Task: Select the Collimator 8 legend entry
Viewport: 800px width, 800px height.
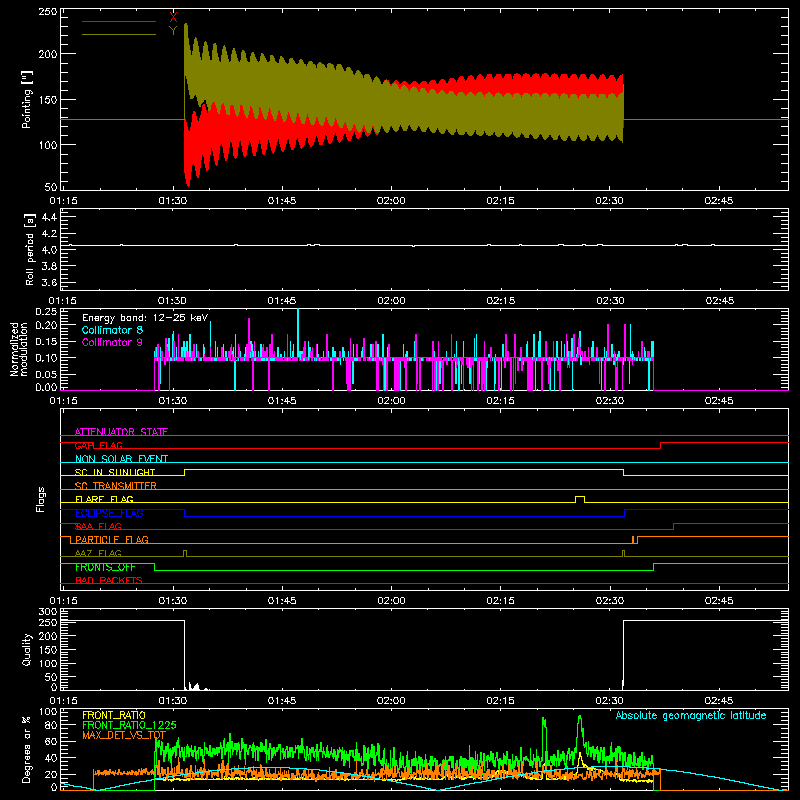Action: [112, 330]
